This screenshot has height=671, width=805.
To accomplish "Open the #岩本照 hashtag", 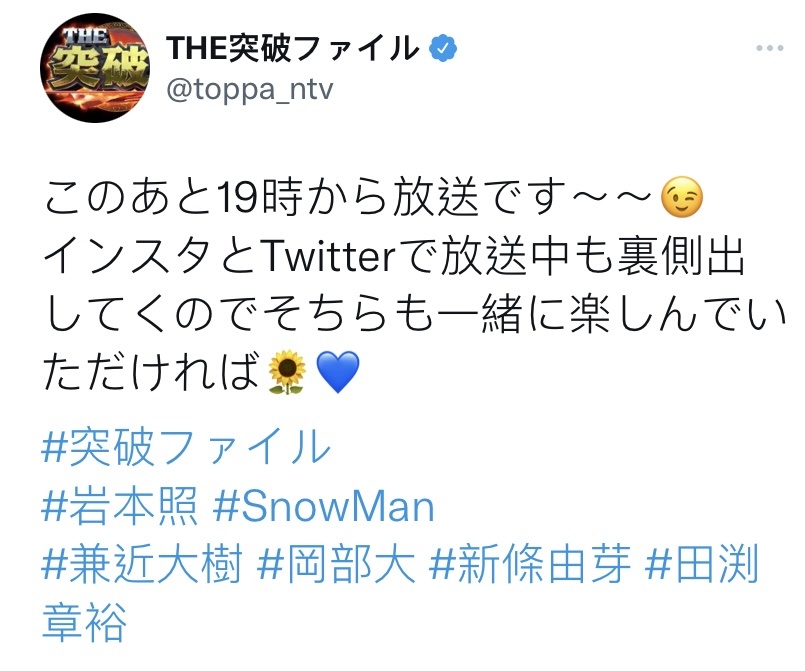I will 119,506.
